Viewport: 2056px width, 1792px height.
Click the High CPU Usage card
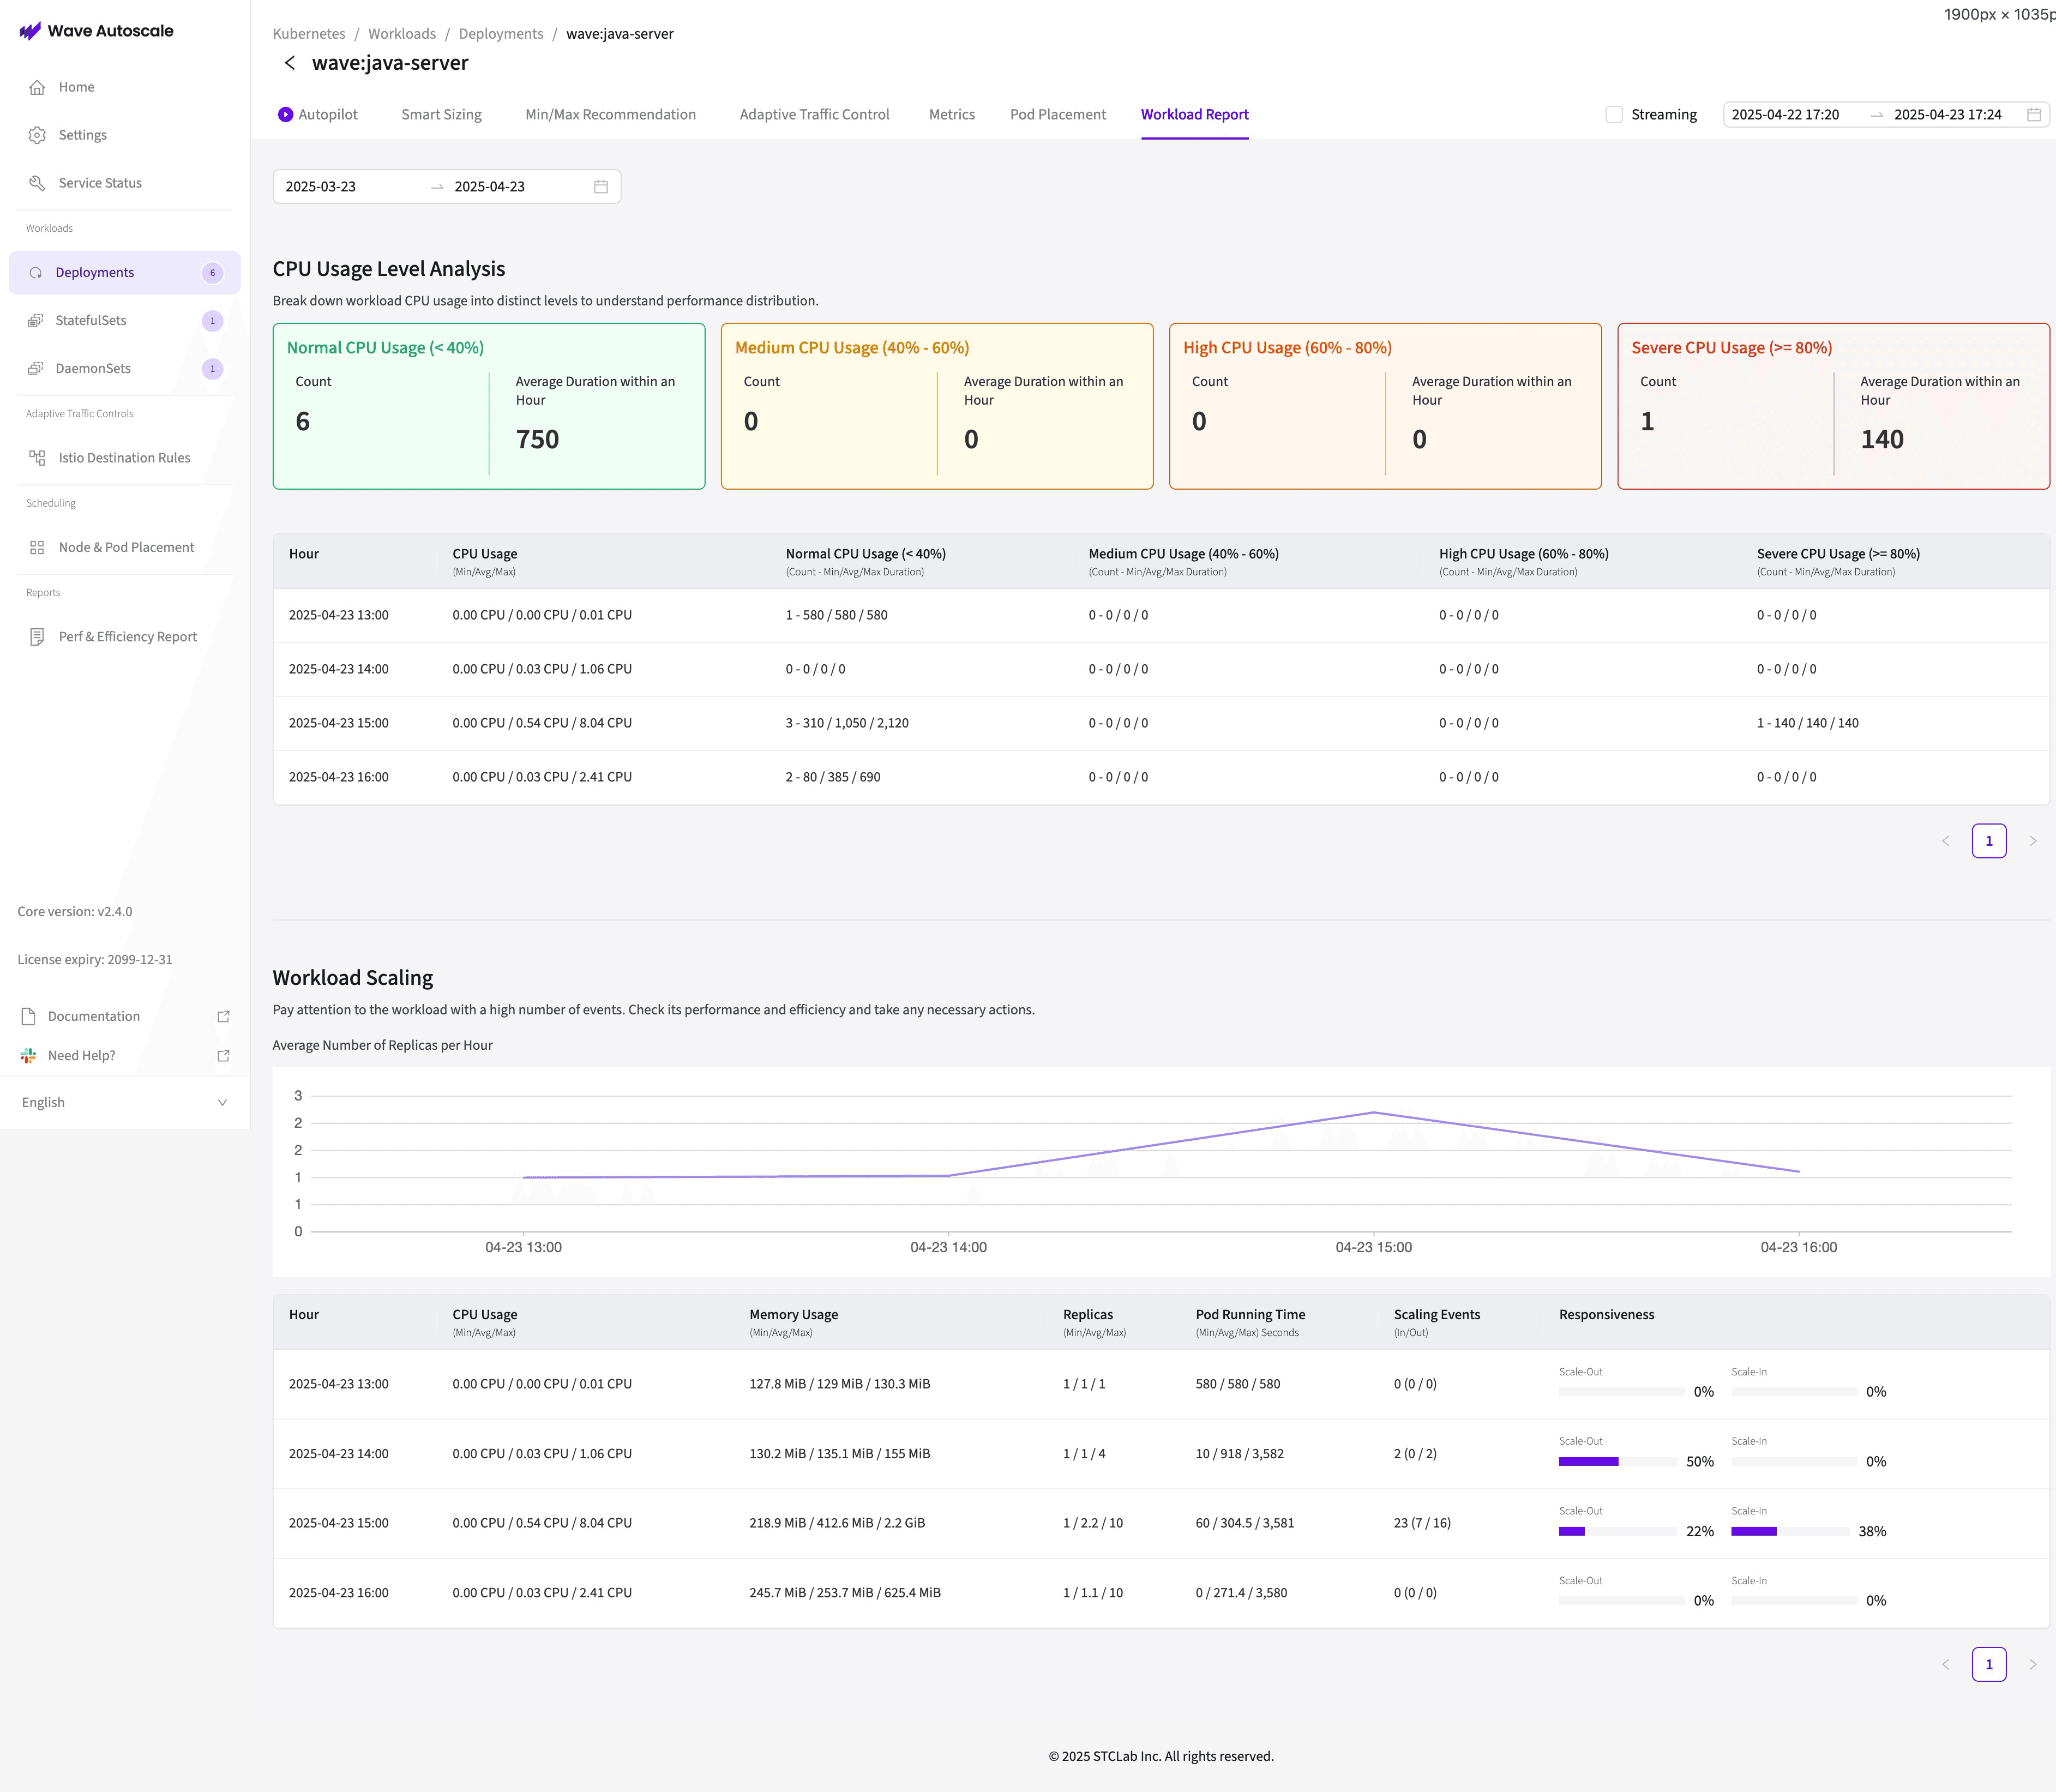pos(1385,406)
